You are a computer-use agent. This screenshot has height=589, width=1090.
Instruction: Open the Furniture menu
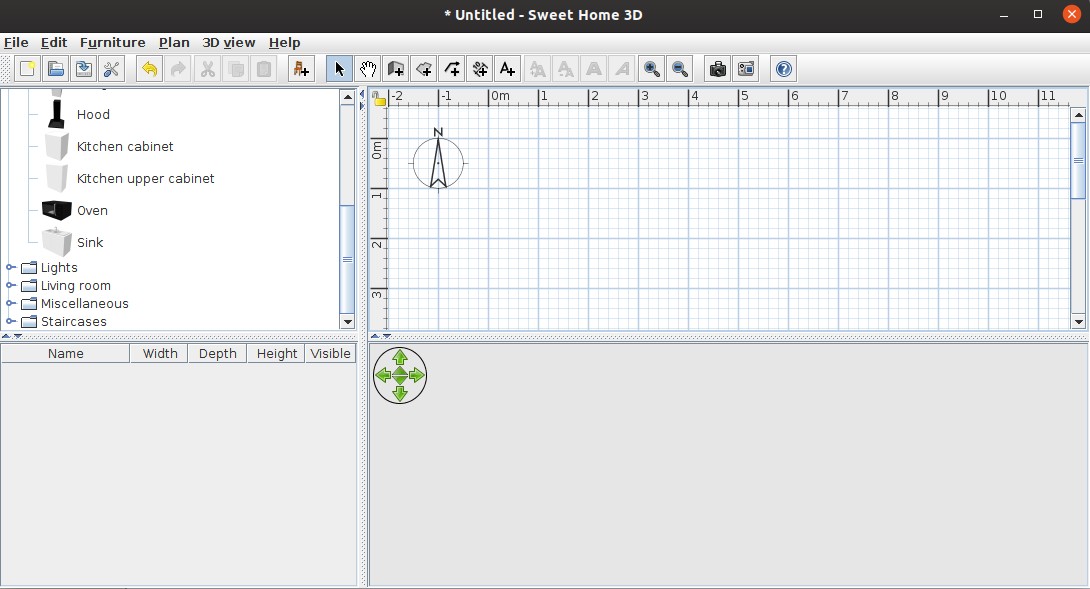point(113,42)
